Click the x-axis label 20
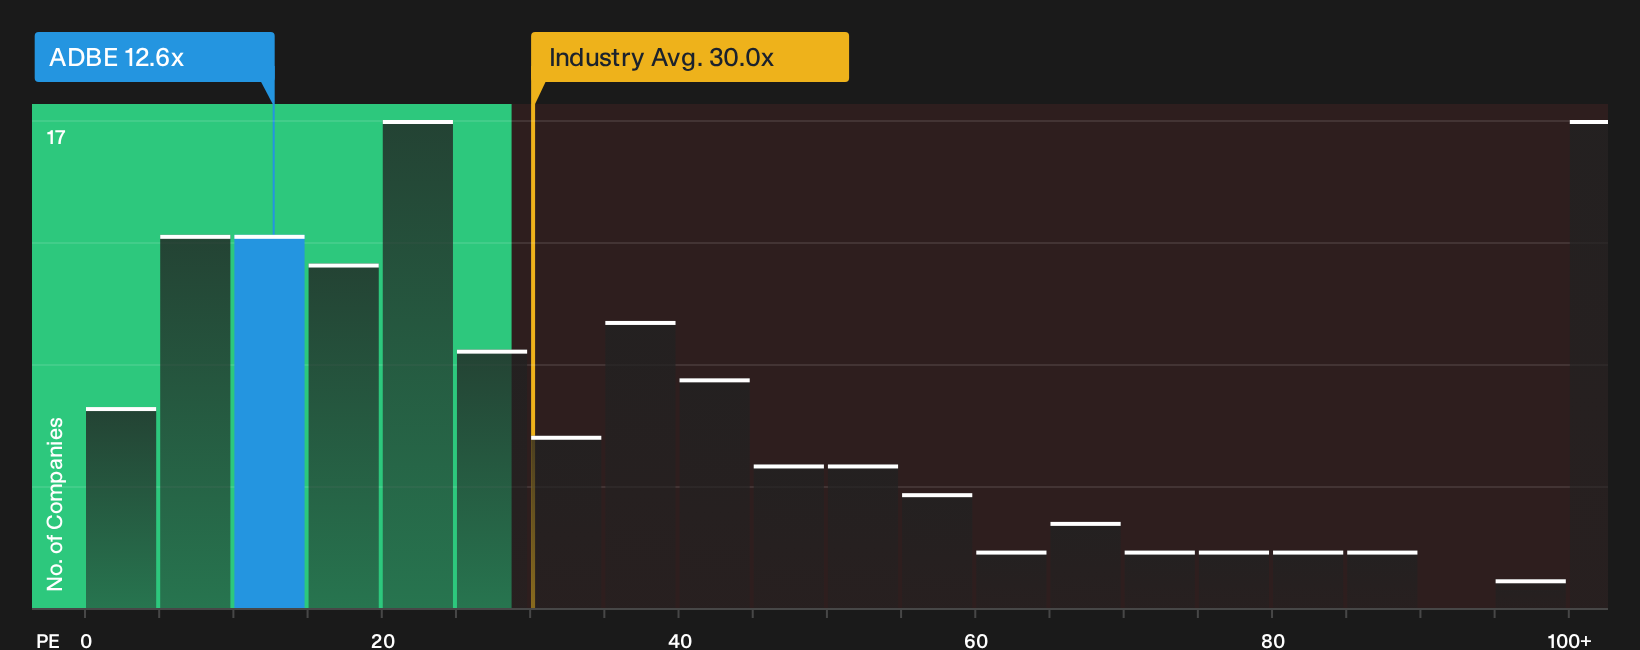Screen dimensions: 1640x650 point(382,640)
